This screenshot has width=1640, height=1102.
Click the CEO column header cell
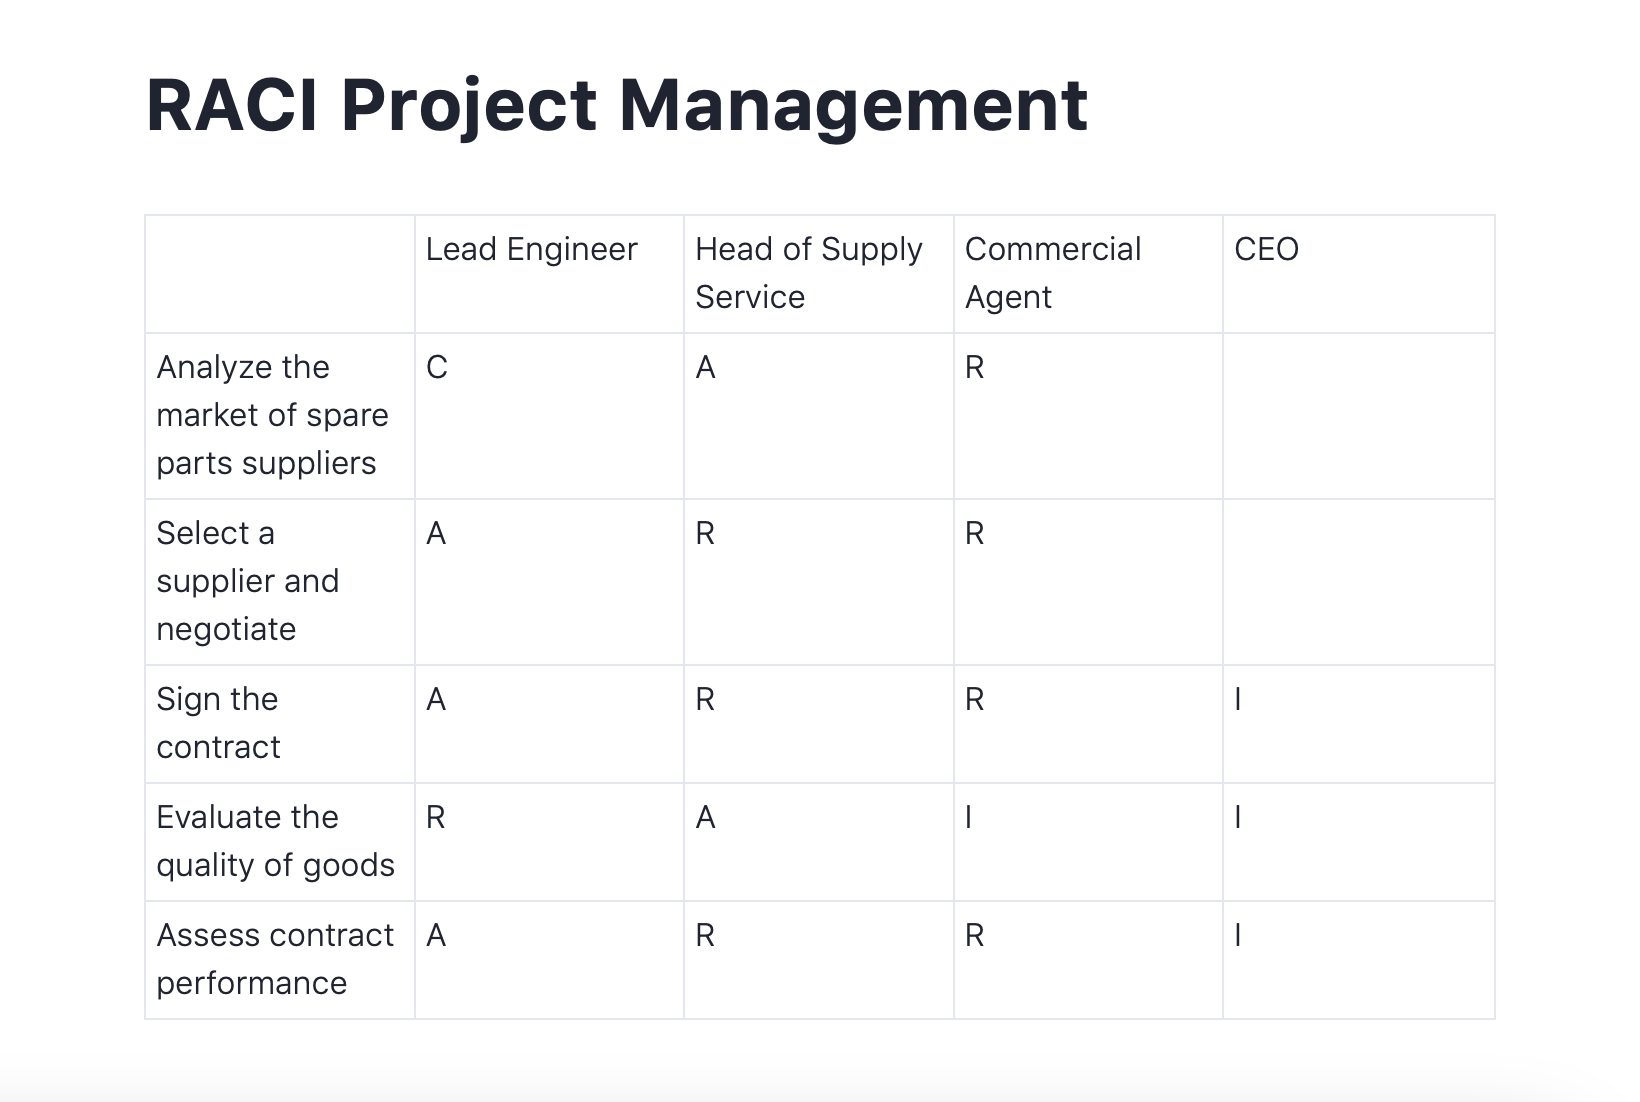1266,250
